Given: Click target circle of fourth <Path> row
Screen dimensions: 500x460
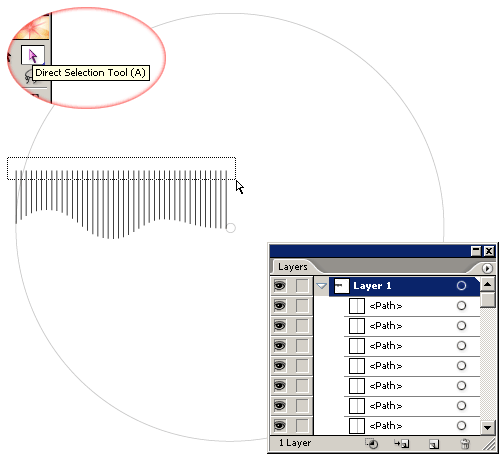Looking at the screenshot, I should pyautogui.click(x=461, y=366).
